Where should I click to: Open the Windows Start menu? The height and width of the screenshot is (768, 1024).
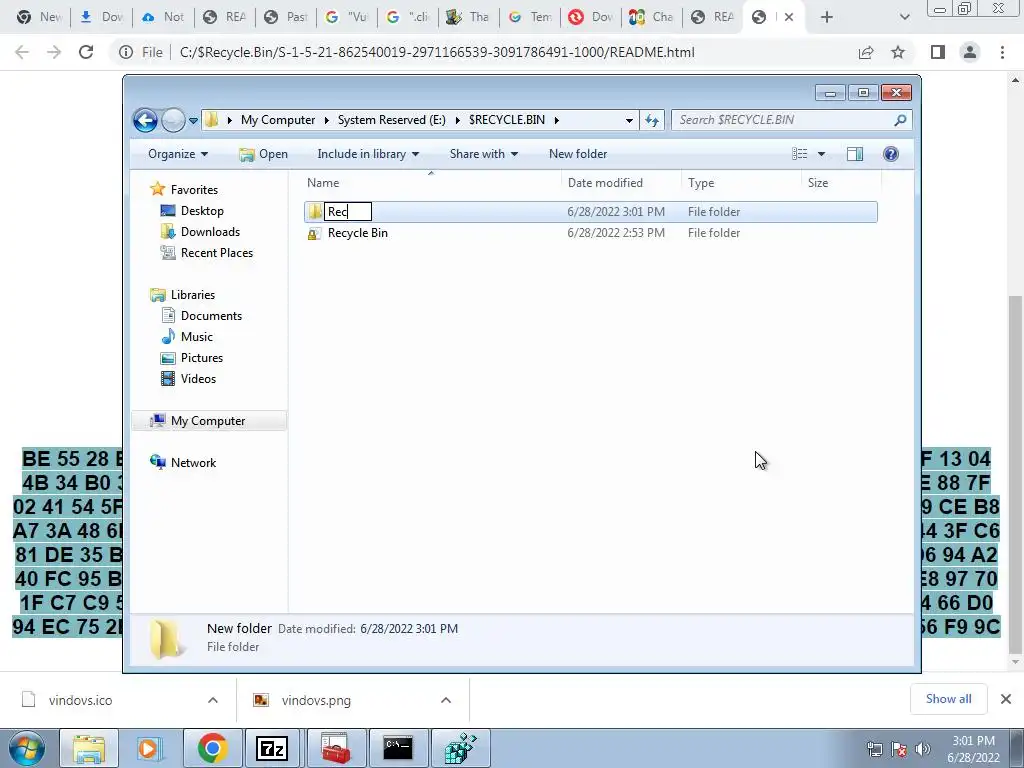tap(27, 748)
